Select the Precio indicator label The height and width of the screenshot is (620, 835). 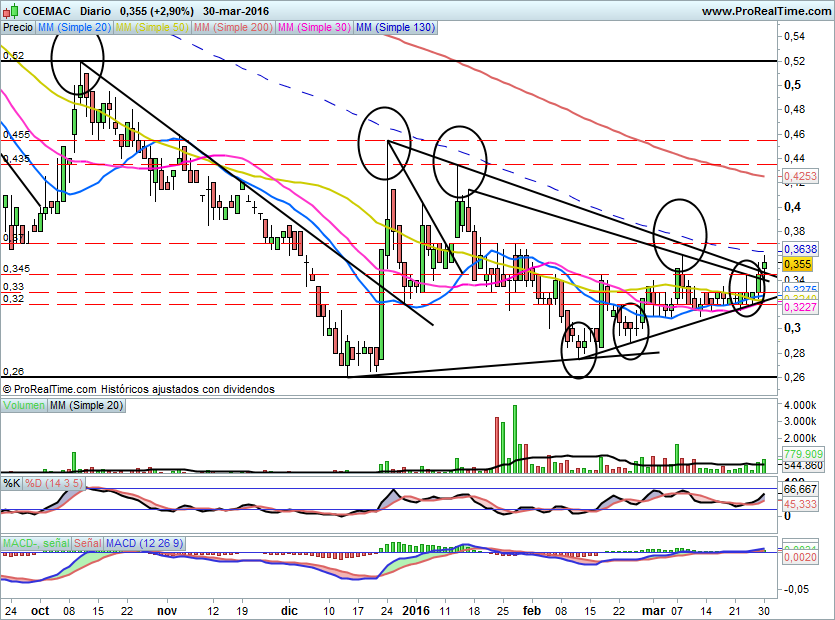point(17,28)
